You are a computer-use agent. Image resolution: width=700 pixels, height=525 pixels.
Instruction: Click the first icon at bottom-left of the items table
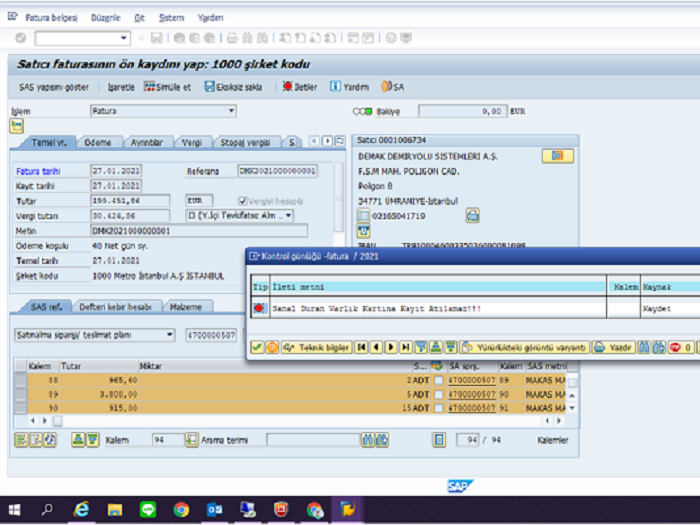21,440
